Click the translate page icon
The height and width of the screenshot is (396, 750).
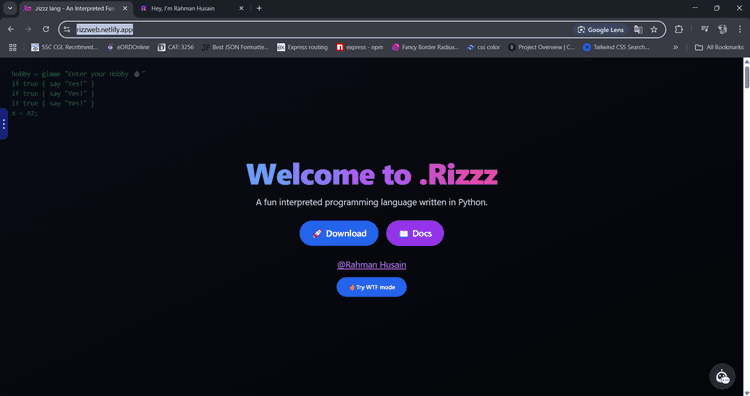click(638, 30)
